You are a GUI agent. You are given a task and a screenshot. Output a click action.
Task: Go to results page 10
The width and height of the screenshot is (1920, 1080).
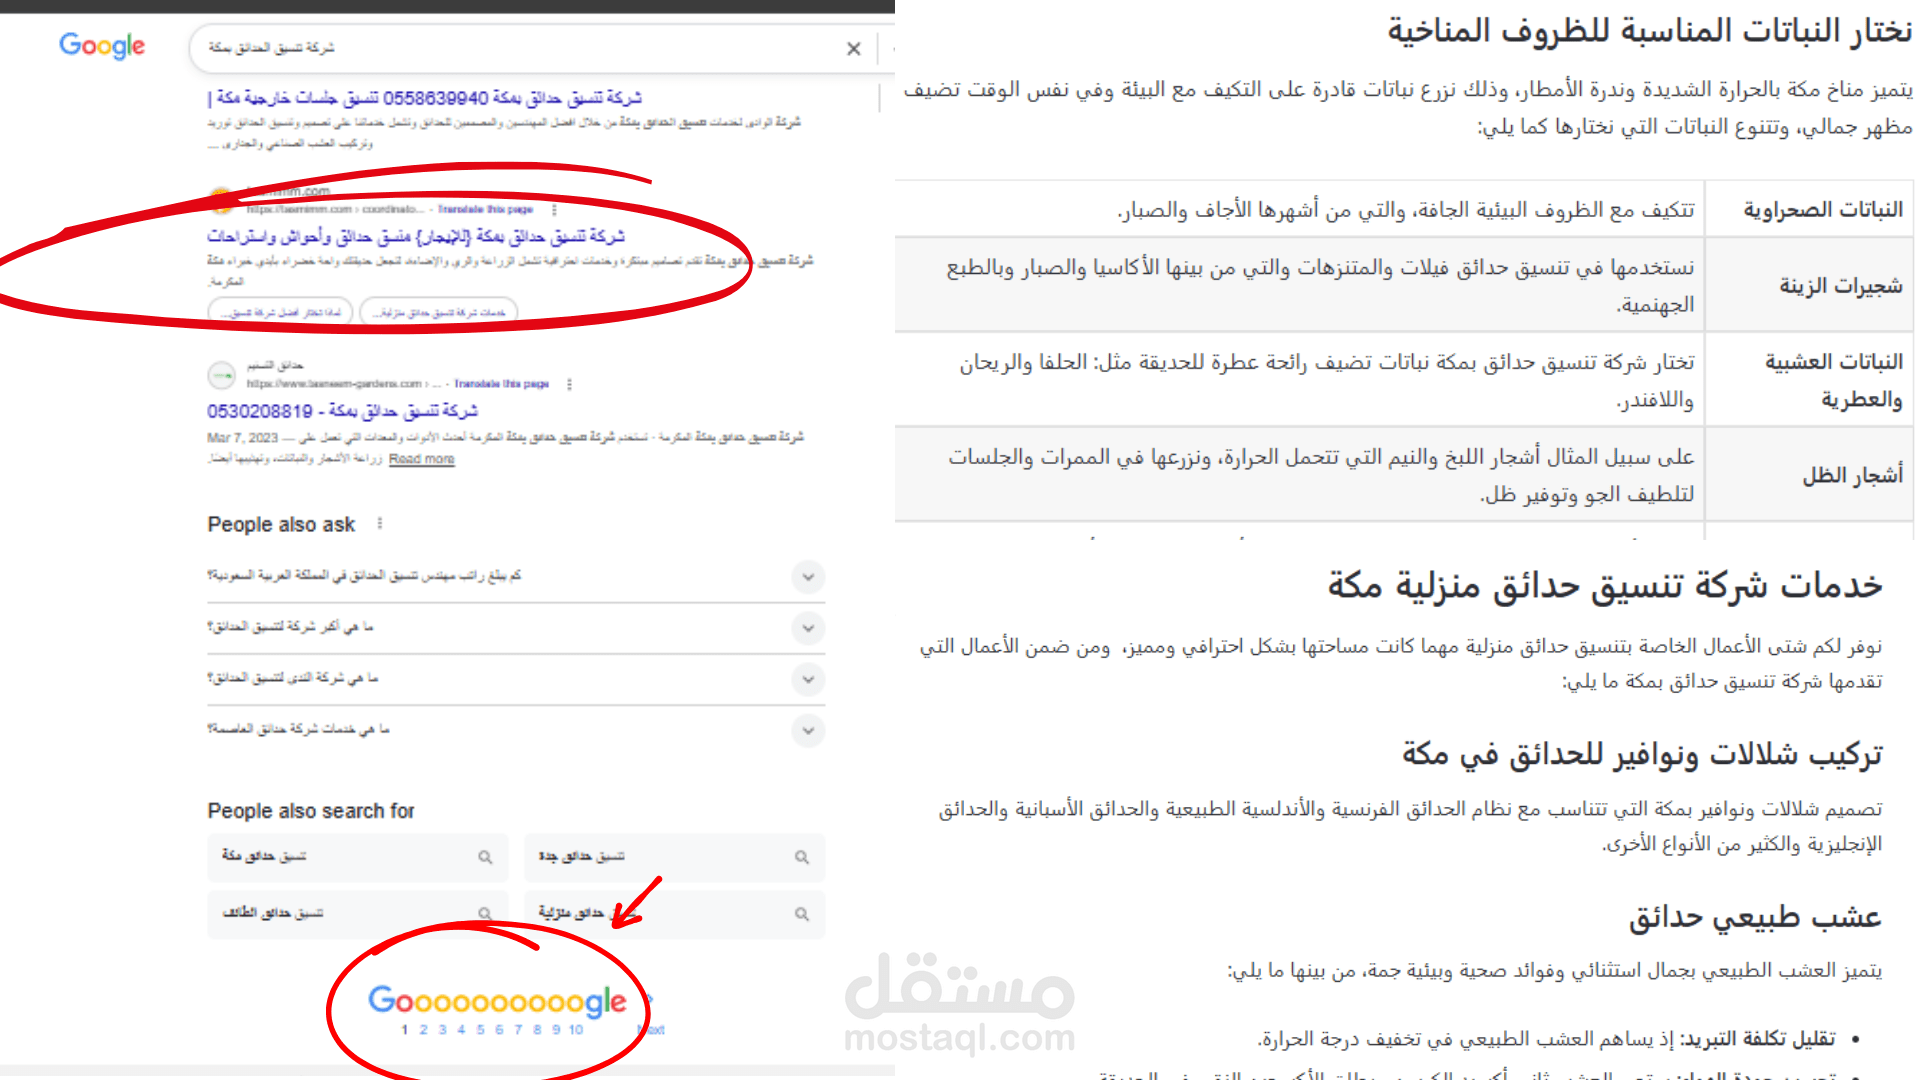(x=576, y=1030)
